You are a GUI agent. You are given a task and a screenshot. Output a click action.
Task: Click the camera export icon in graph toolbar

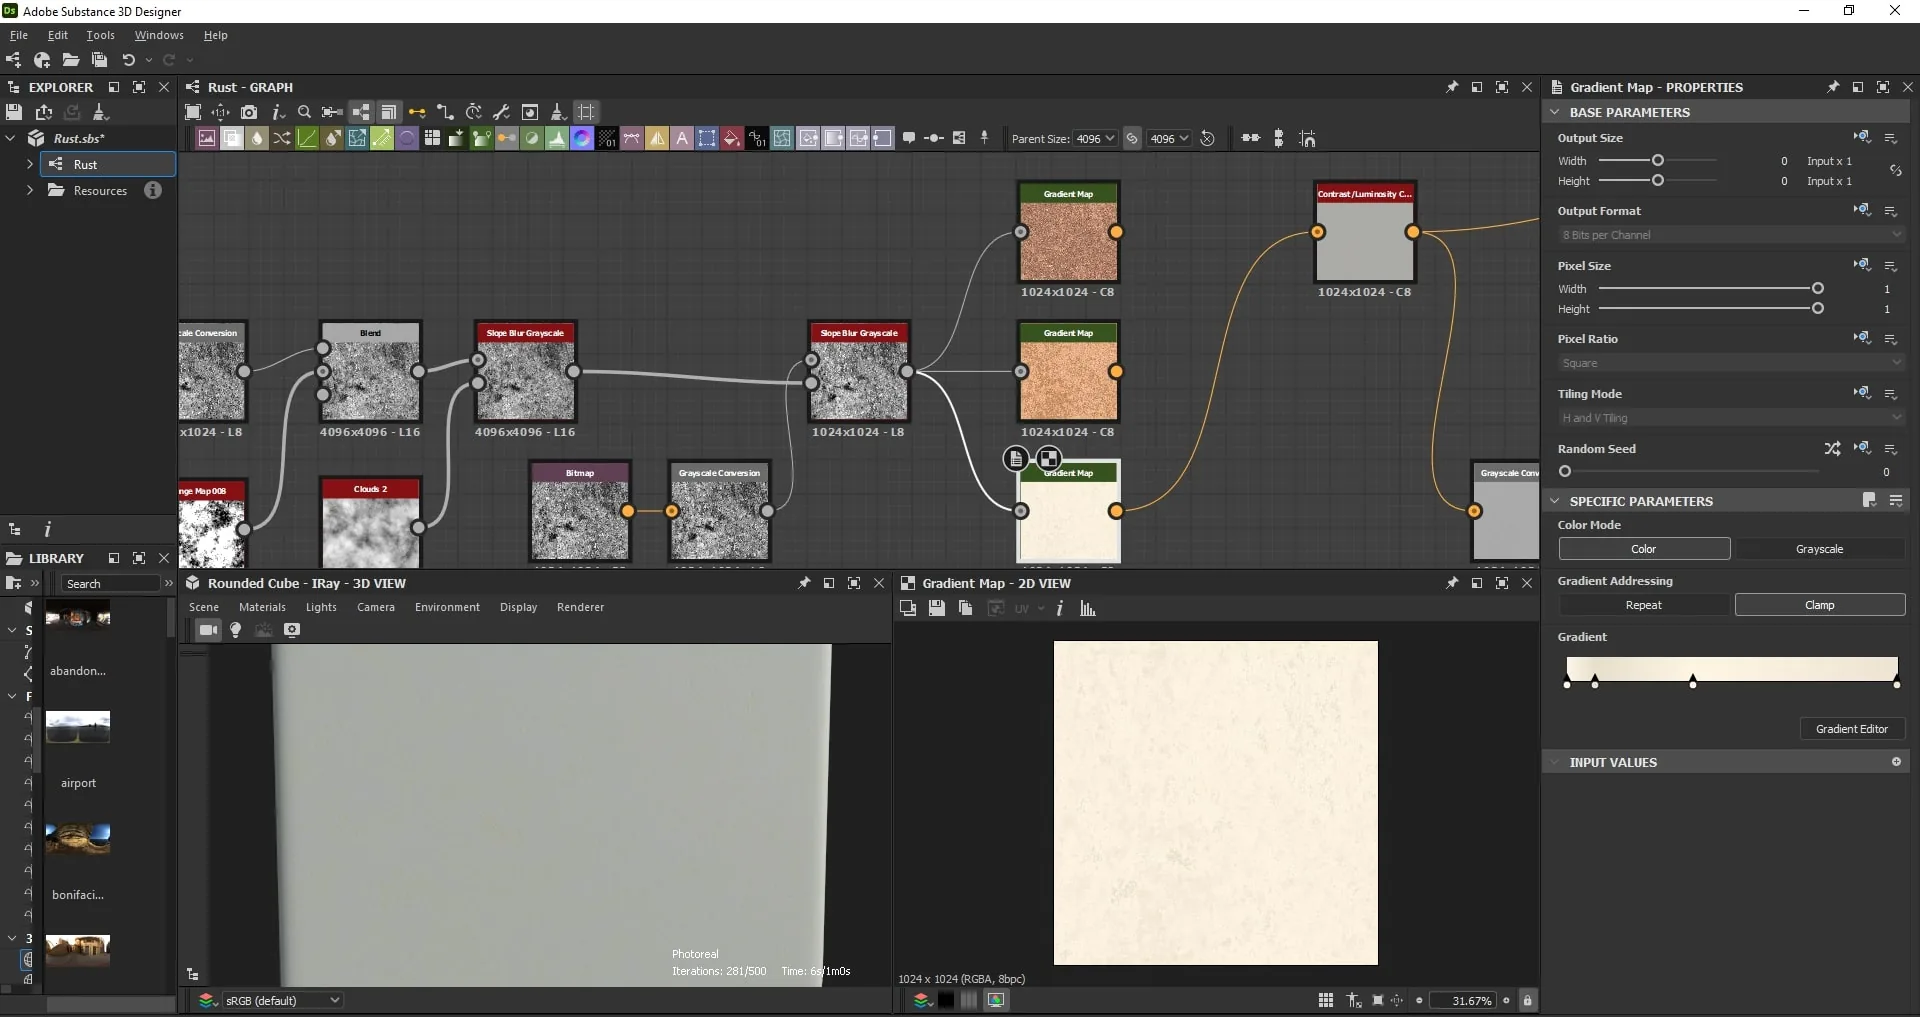coord(249,112)
